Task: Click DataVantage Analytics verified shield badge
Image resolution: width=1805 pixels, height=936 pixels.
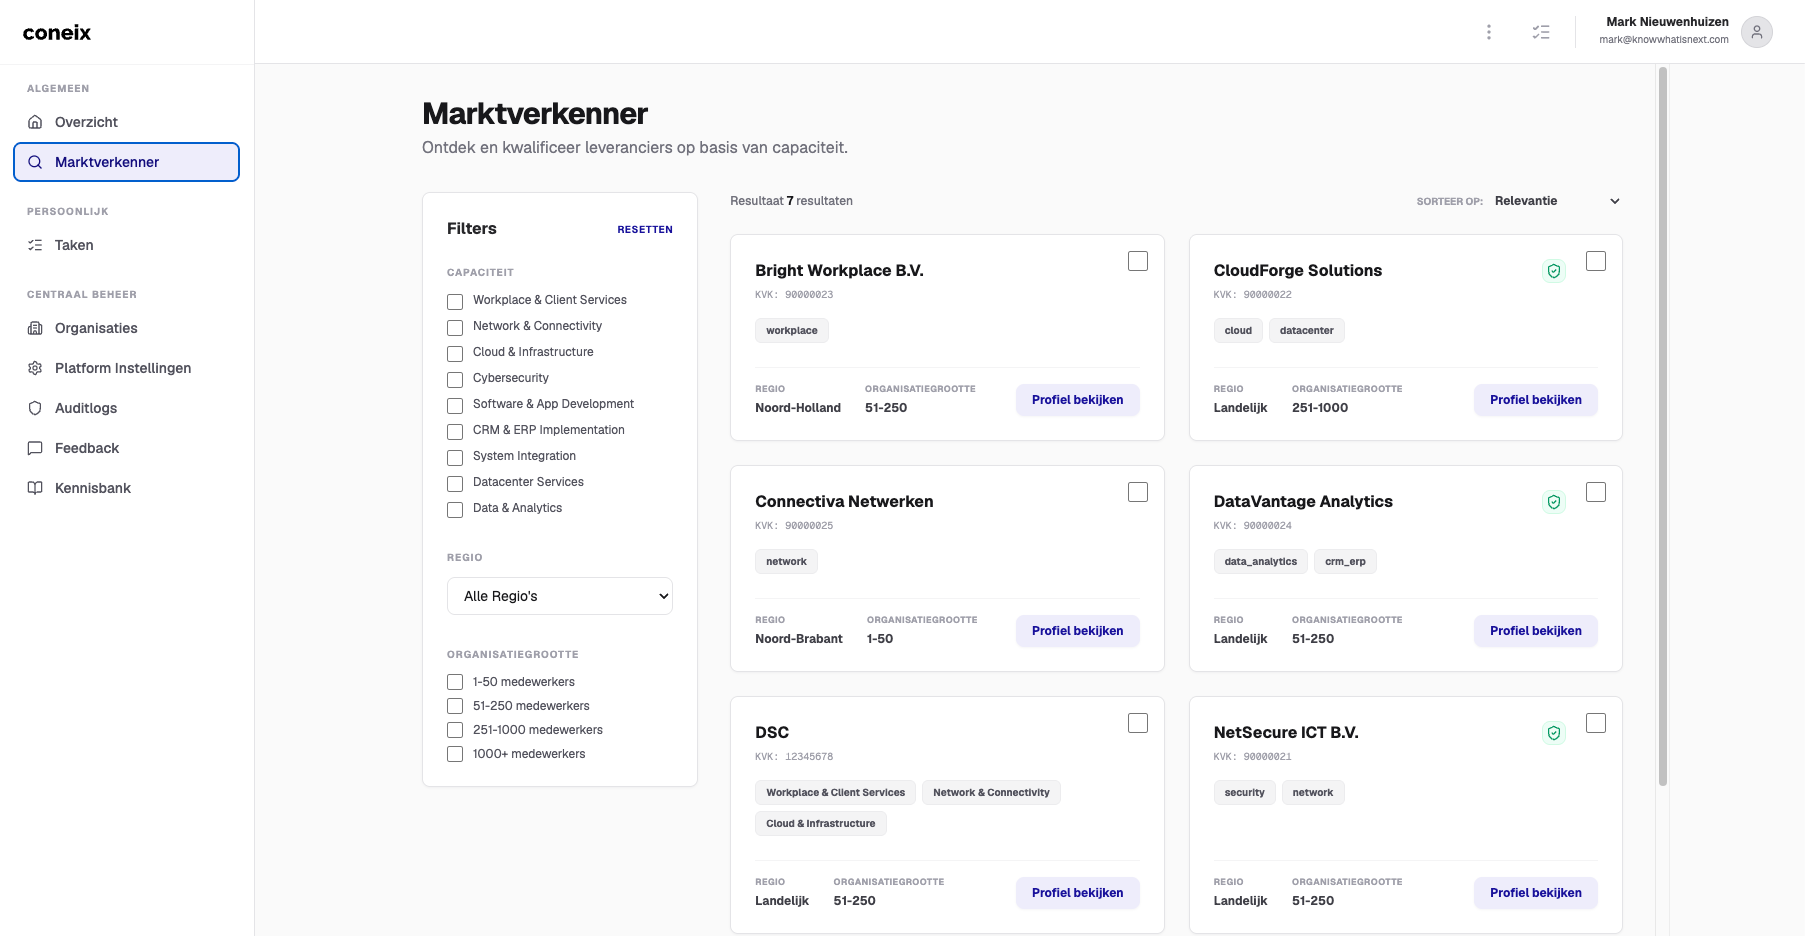Action: click(x=1554, y=502)
